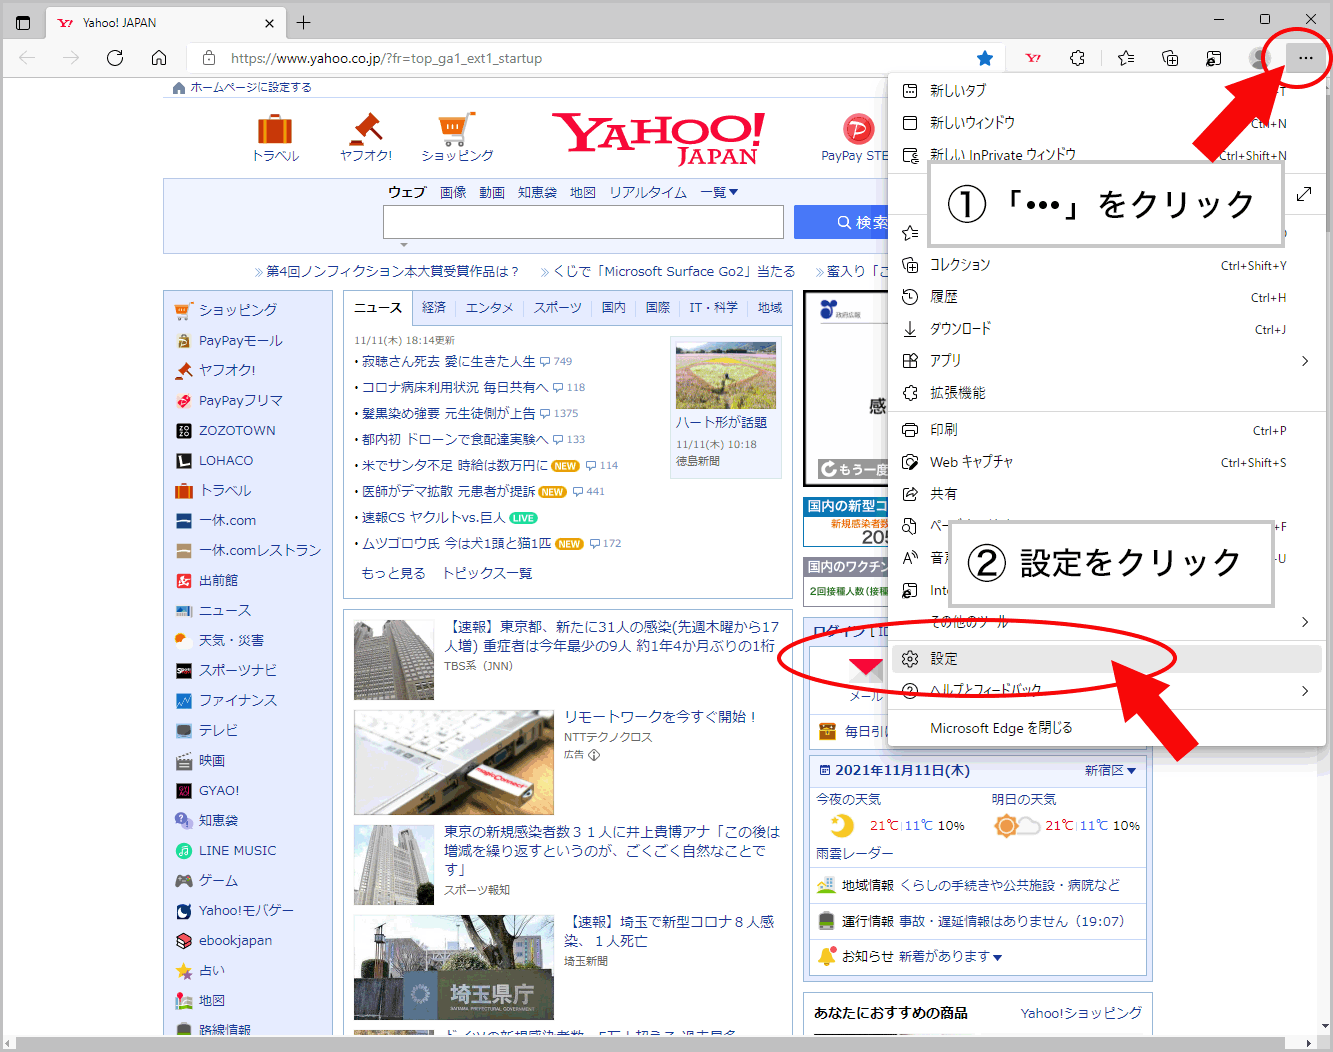
Task: Open the Settings and more (…) menu button
Action: point(1305,58)
